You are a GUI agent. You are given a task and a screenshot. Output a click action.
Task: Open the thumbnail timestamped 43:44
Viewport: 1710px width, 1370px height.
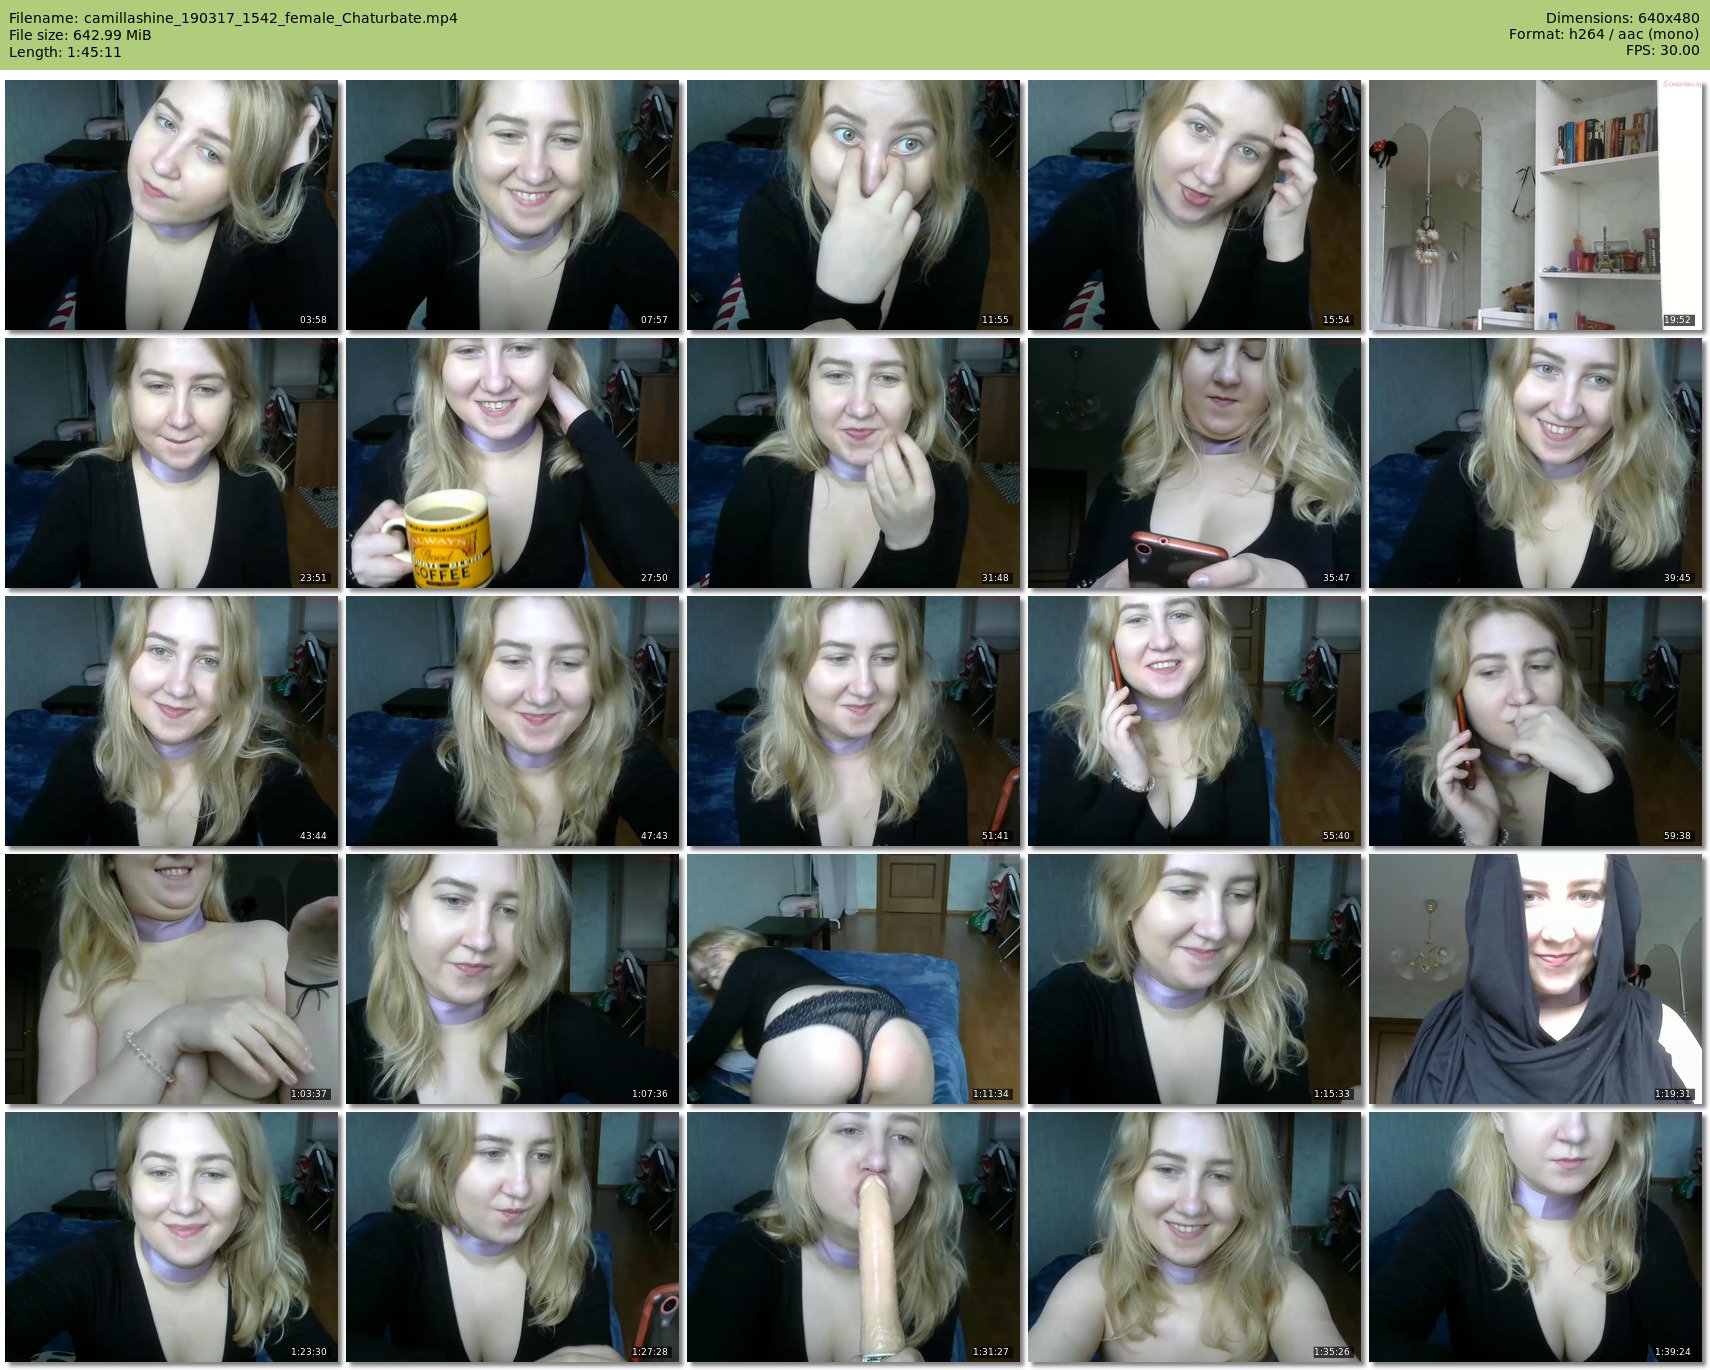[172, 721]
